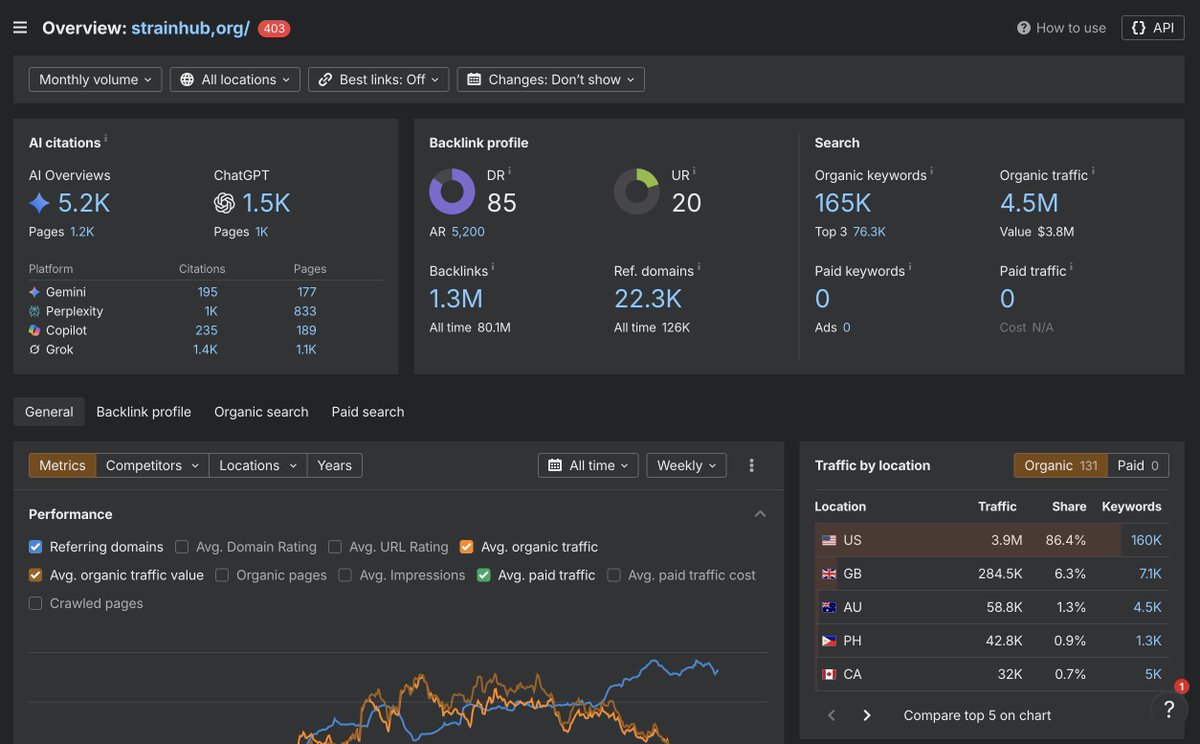
Task: Go to next locations page arrow
Action: pos(866,715)
